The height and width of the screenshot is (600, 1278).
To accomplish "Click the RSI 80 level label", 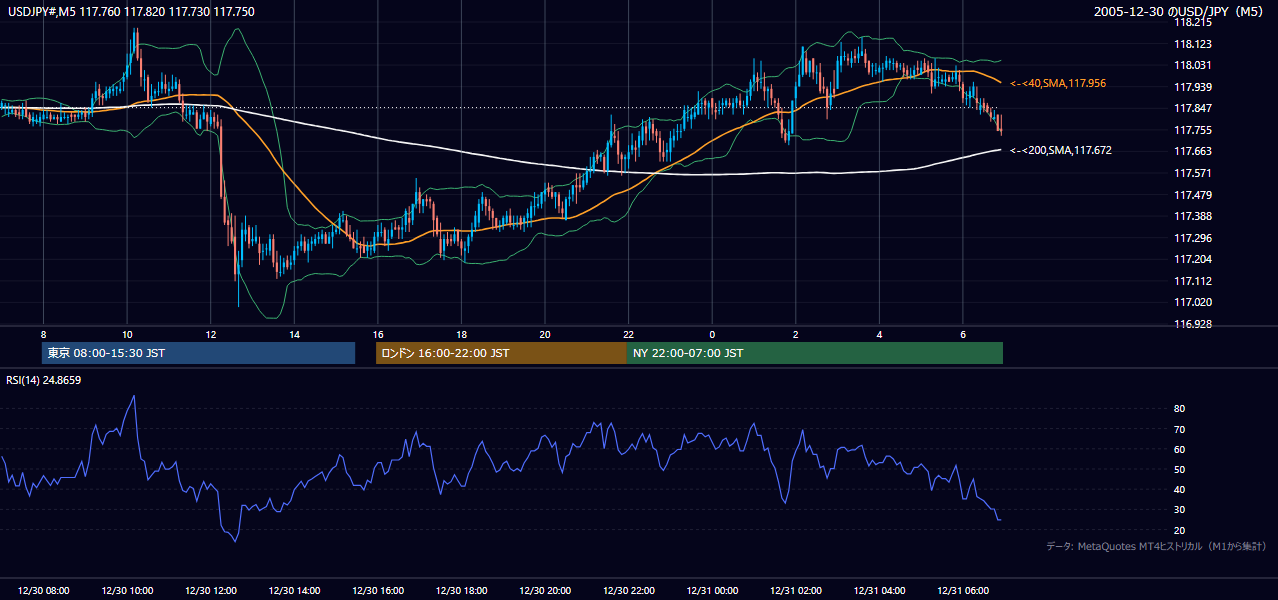I will (1179, 409).
